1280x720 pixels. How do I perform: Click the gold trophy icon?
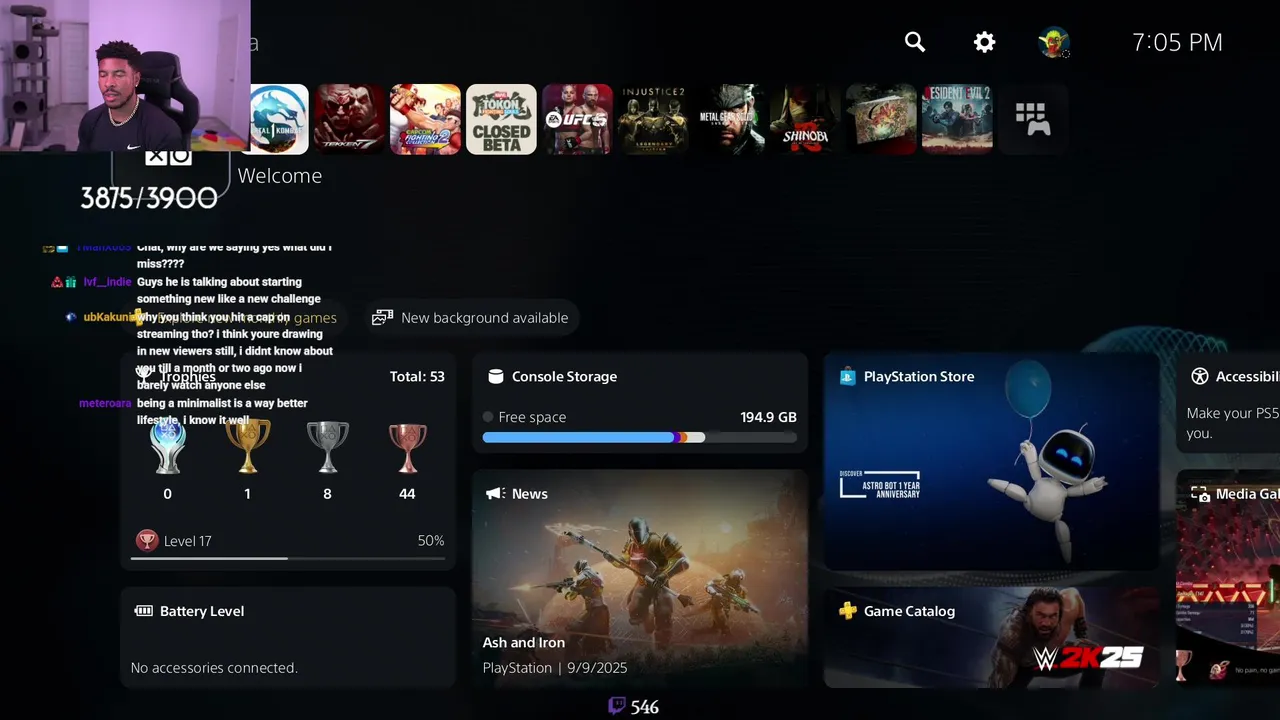[x=247, y=447]
